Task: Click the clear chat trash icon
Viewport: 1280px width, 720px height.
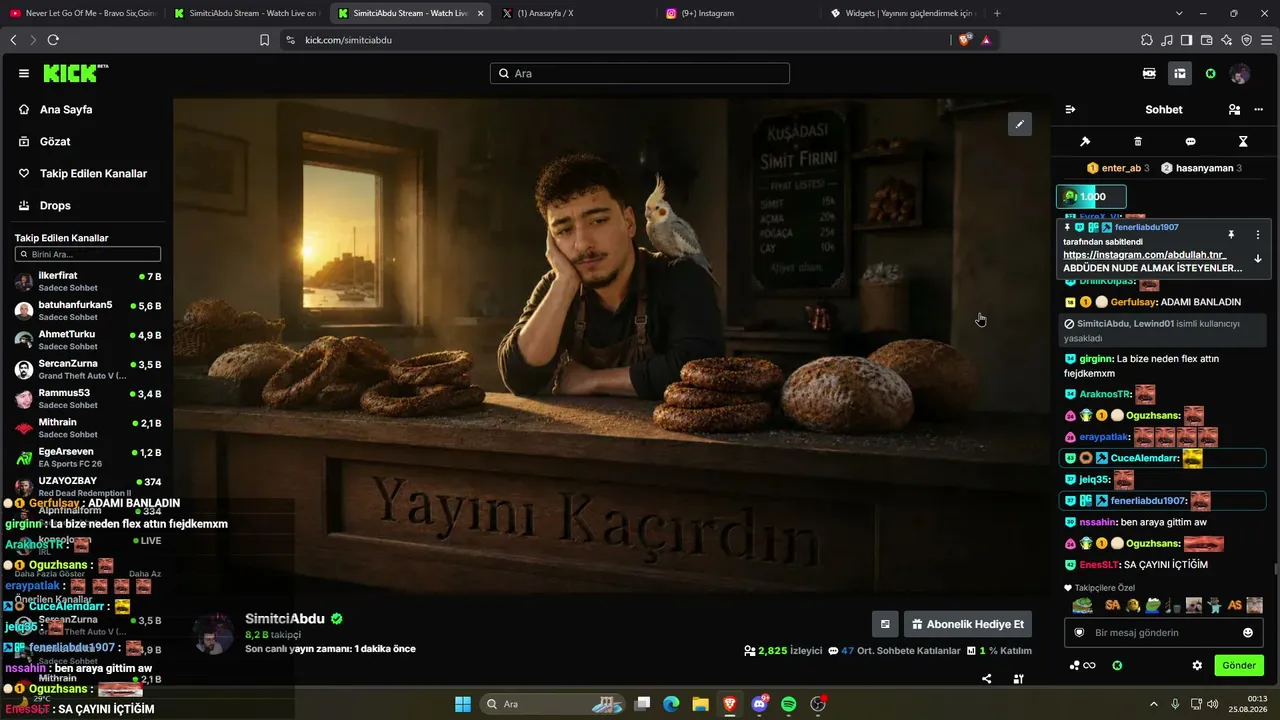Action: click(1138, 142)
